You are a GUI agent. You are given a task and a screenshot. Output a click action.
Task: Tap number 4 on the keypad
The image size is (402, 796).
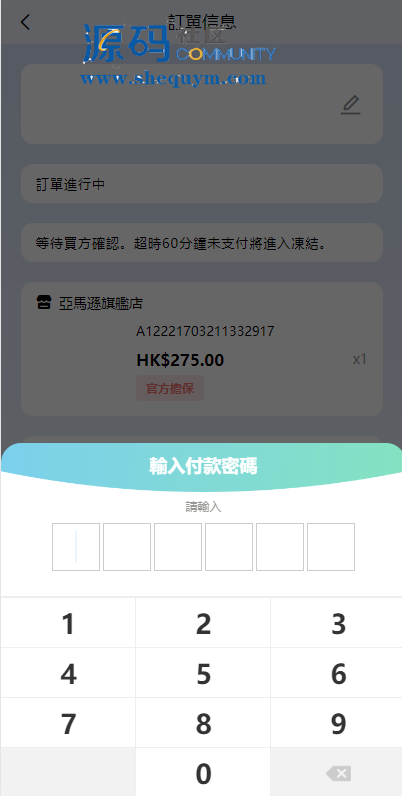[x=68, y=674]
